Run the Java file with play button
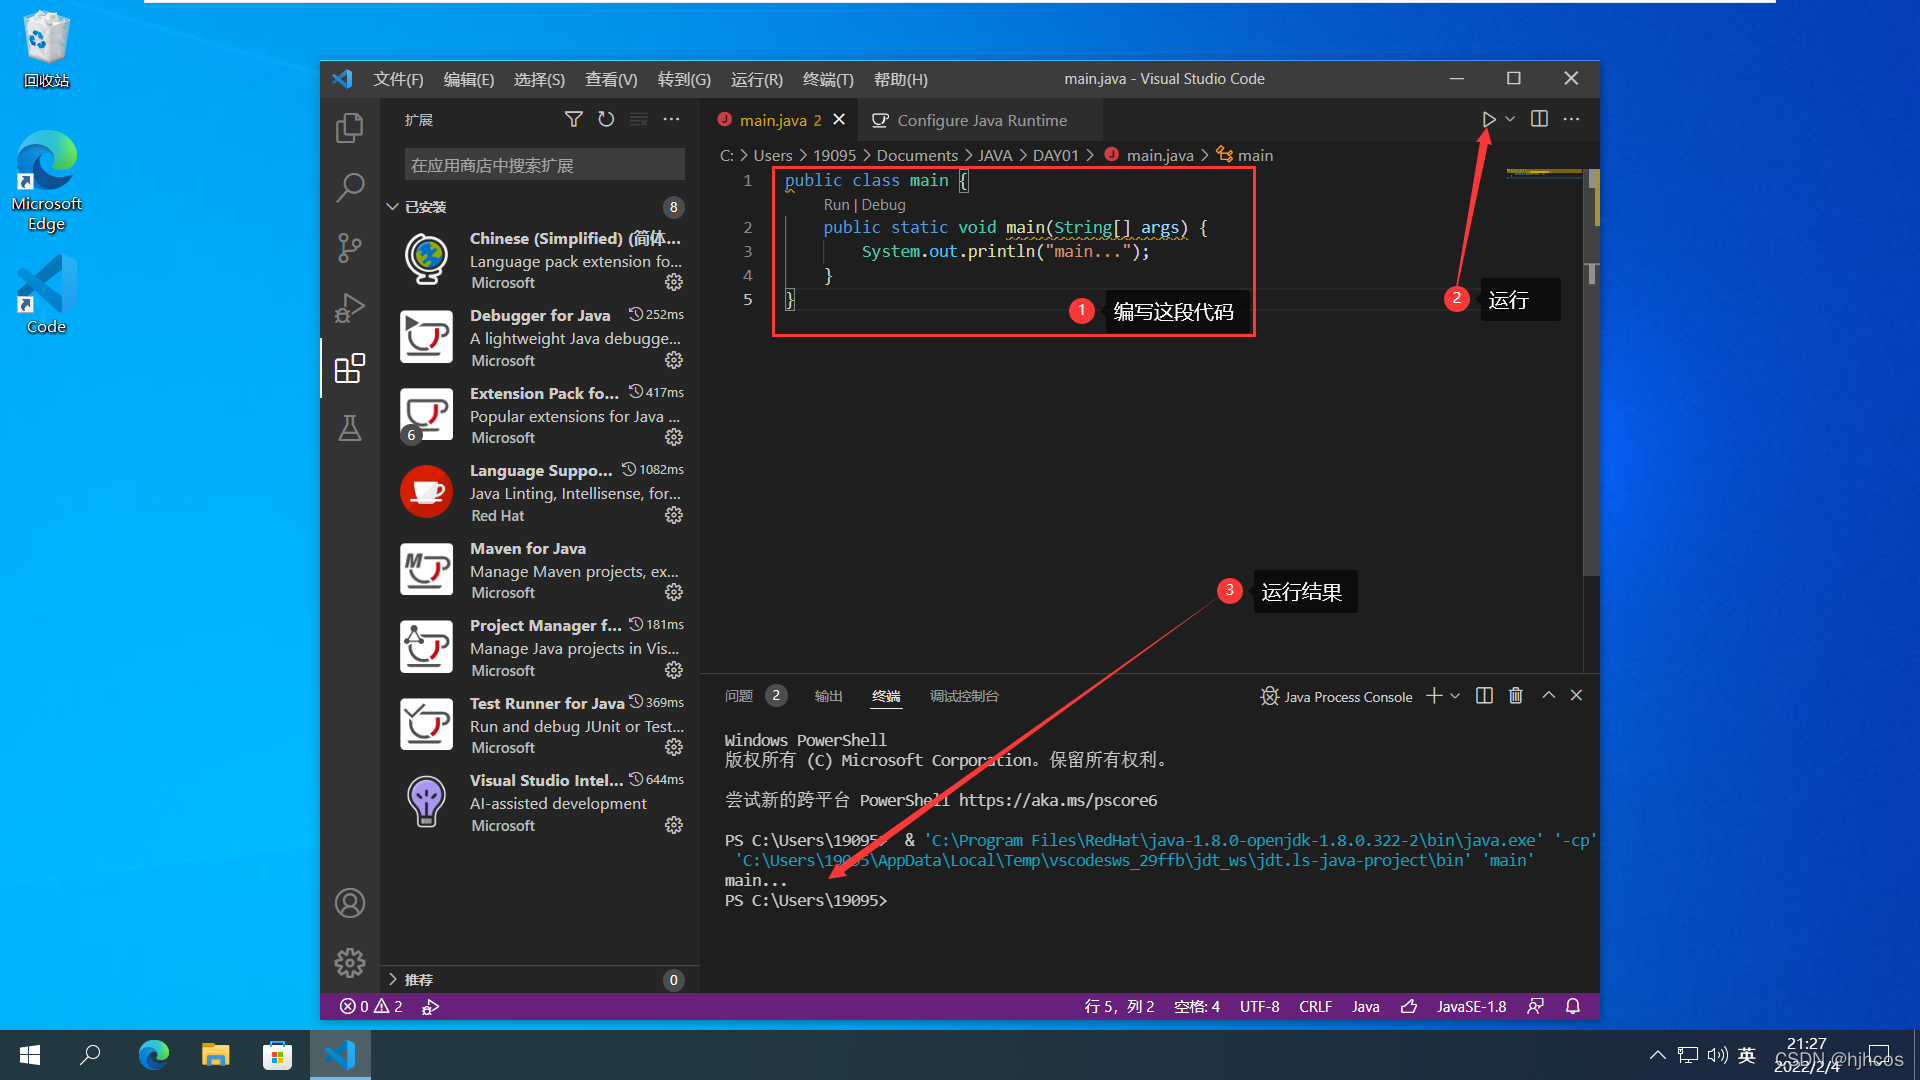Viewport: 1920px width, 1080px height. click(1488, 119)
